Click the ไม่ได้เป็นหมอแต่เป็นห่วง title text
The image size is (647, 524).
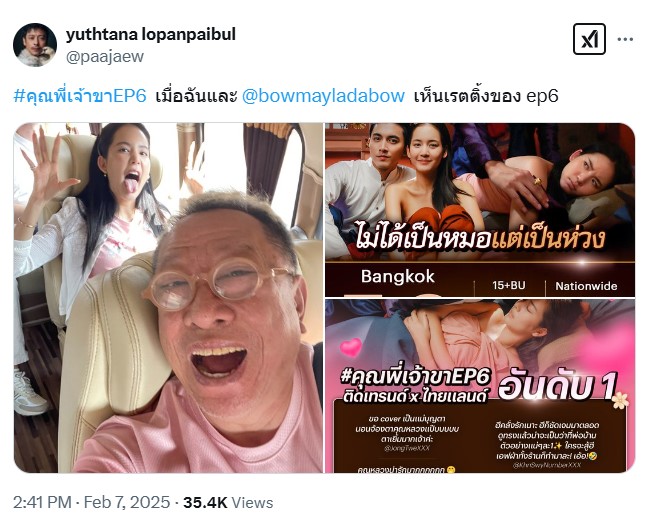(x=480, y=239)
